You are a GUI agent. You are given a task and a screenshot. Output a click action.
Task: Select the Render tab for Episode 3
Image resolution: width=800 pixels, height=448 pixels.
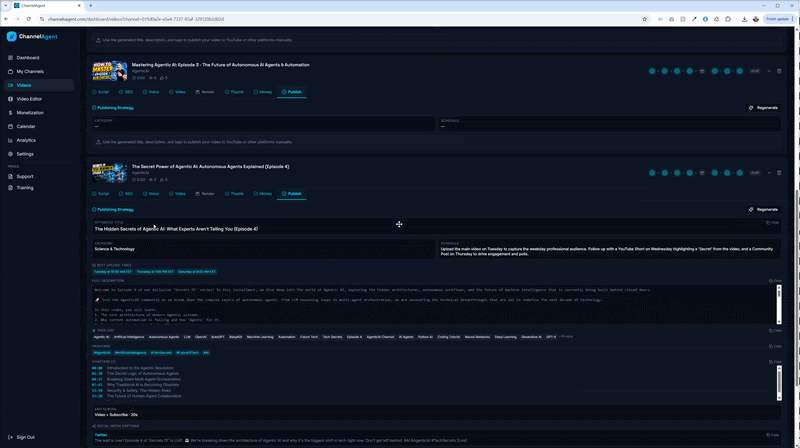(x=205, y=92)
